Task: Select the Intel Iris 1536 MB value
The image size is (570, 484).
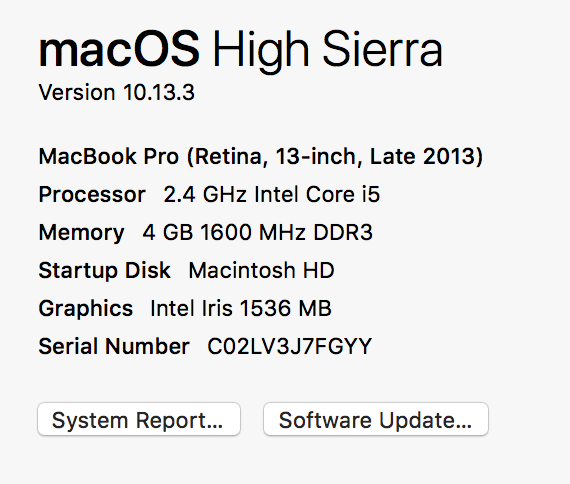Action: 241,308
